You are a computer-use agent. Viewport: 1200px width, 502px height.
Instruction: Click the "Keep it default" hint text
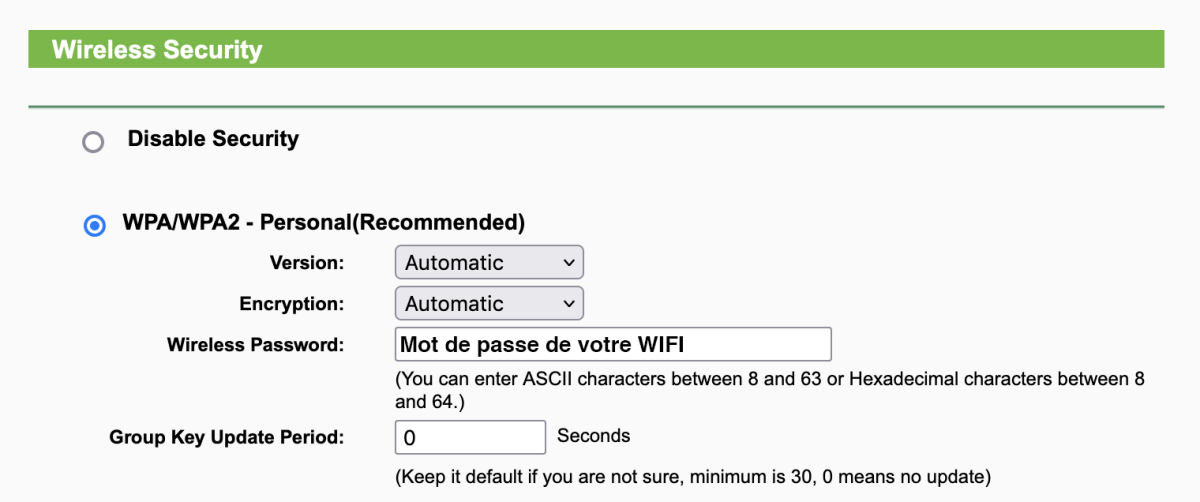click(x=692, y=474)
